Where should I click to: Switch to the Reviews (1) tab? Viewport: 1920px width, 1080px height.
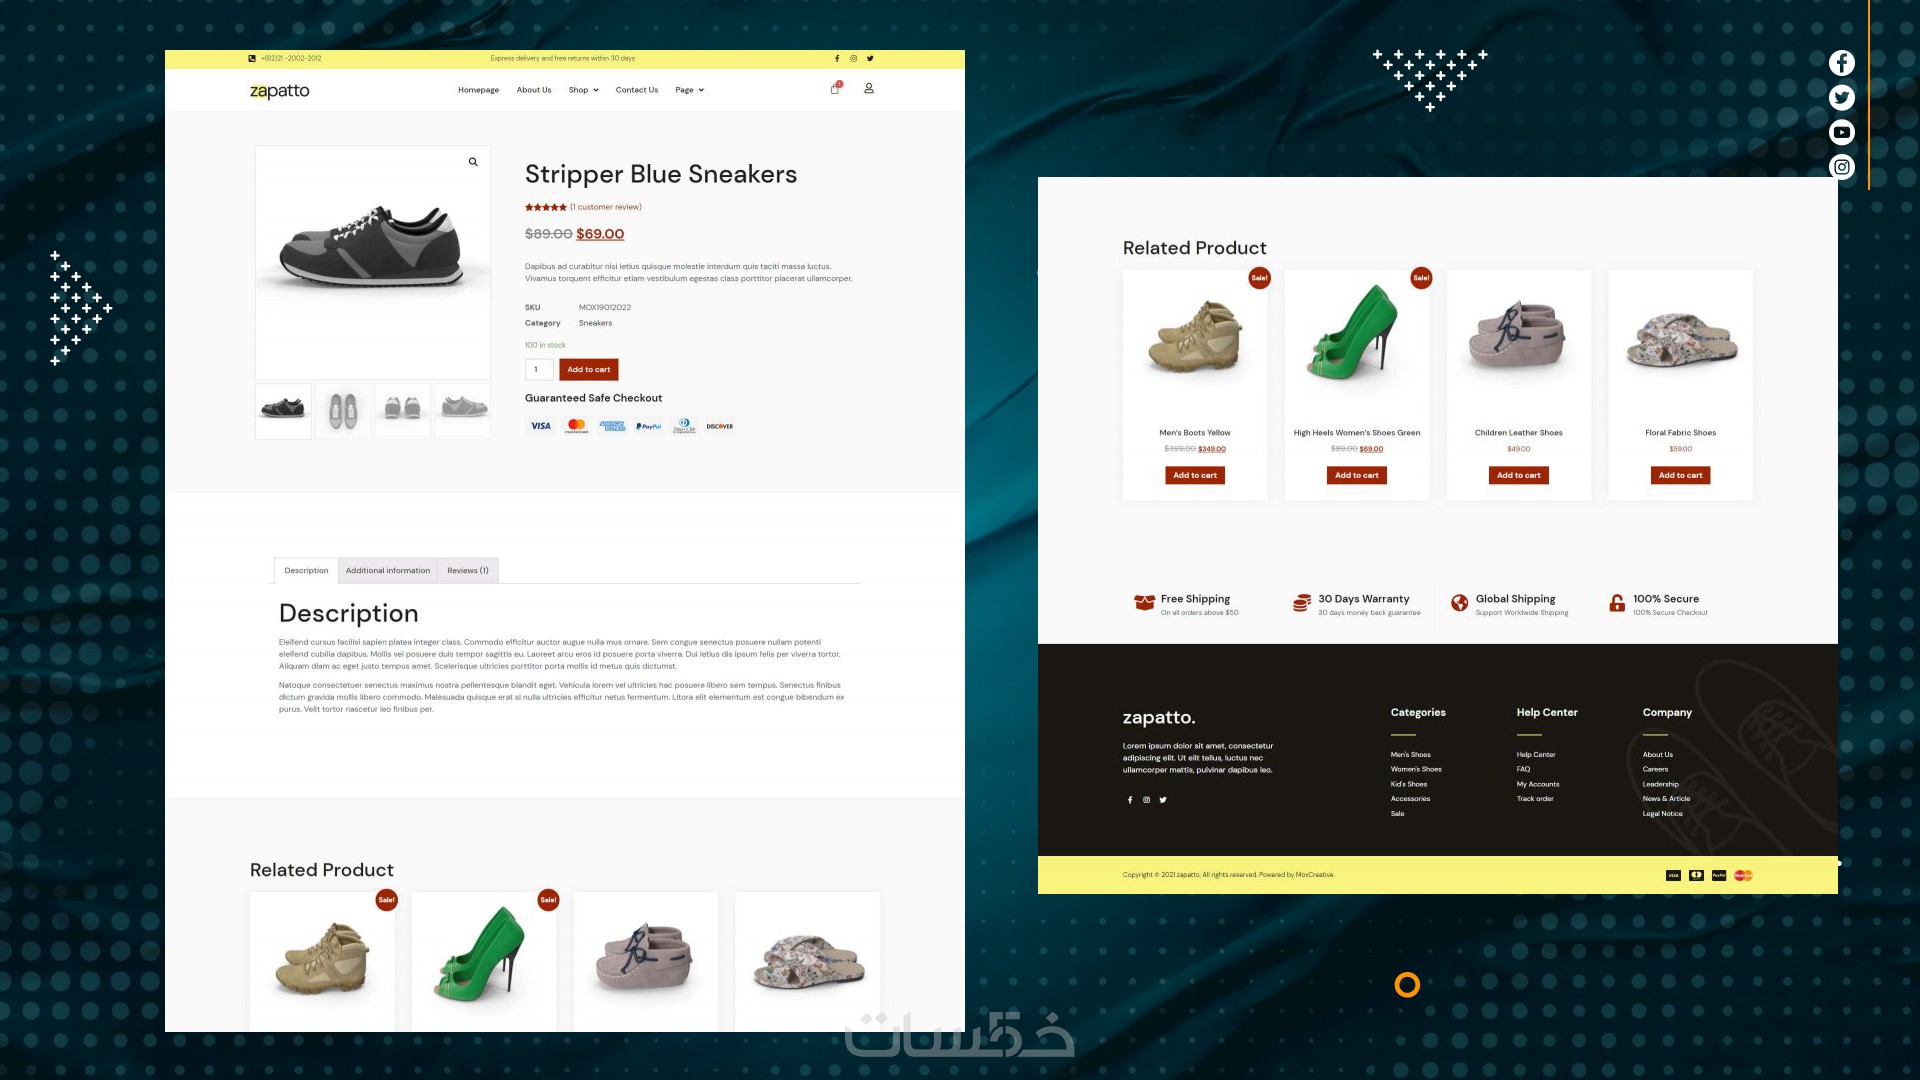[x=467, y=571]
